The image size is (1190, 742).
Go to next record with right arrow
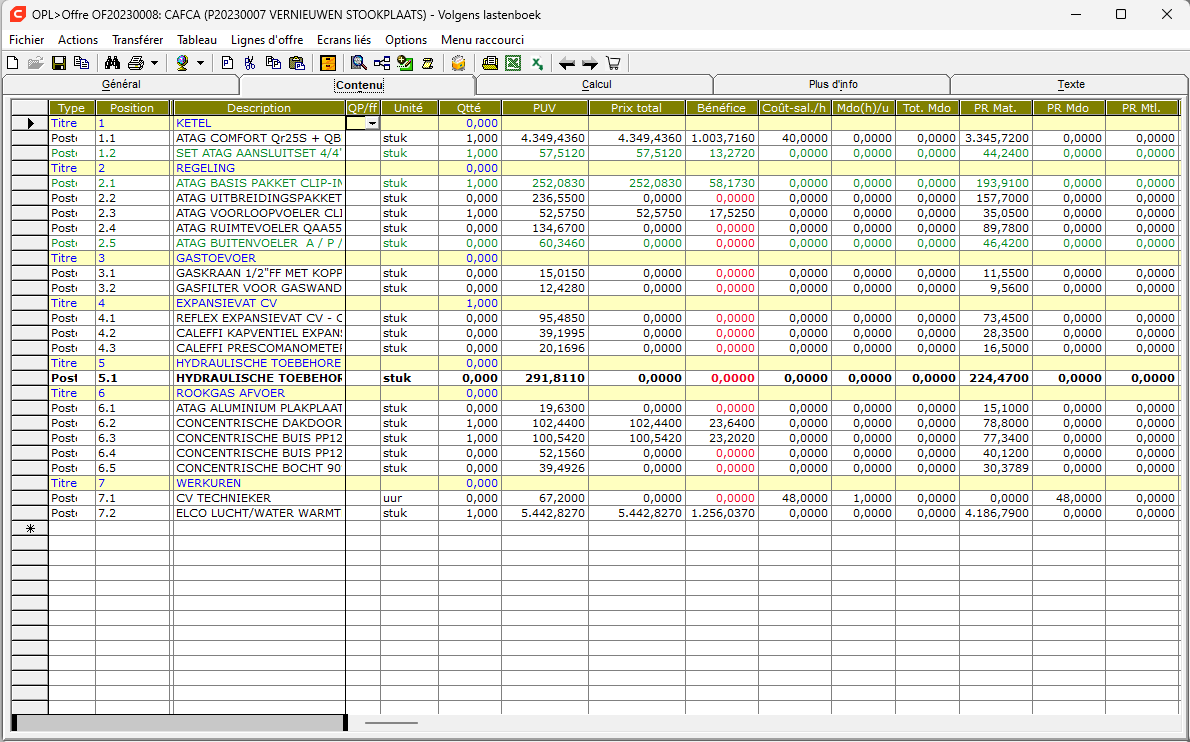pyautogui.click(x=590, y=63)
